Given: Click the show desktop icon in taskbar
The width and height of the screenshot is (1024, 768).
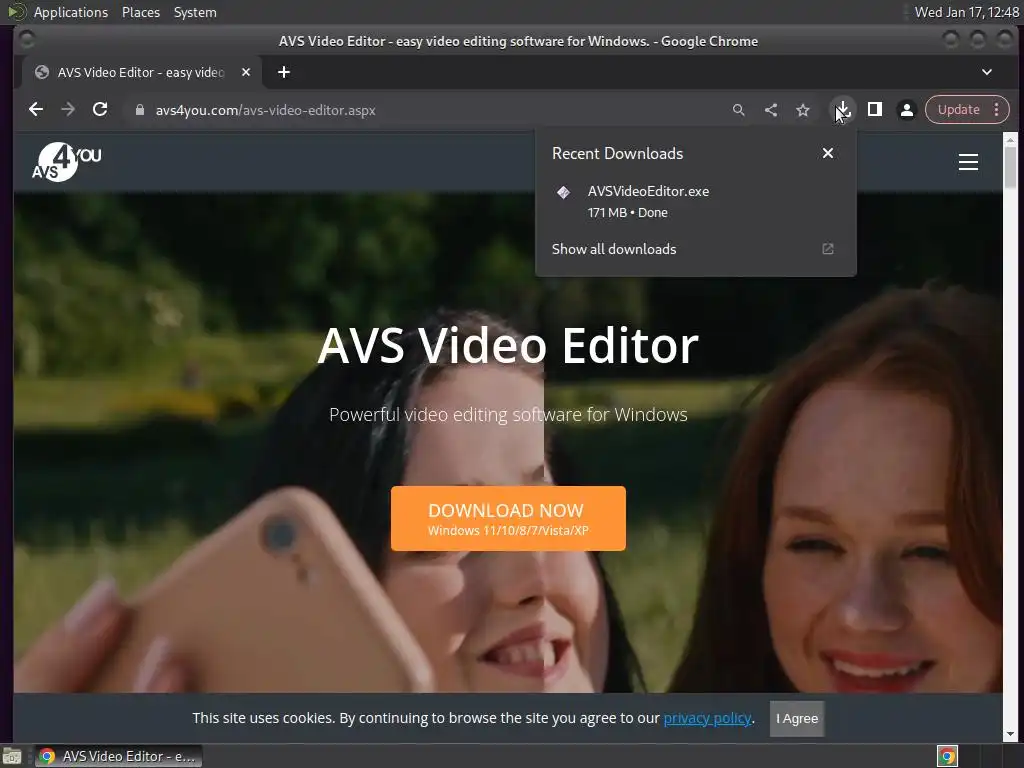Looking at the screenshot, I should point(12,756).
